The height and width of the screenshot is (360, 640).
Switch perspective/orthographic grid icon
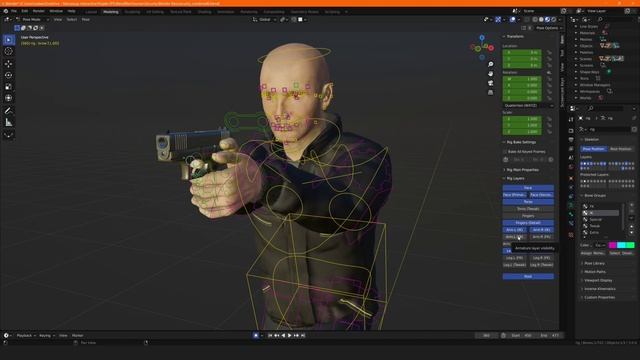pyautogui.click(x=491, y=93)
